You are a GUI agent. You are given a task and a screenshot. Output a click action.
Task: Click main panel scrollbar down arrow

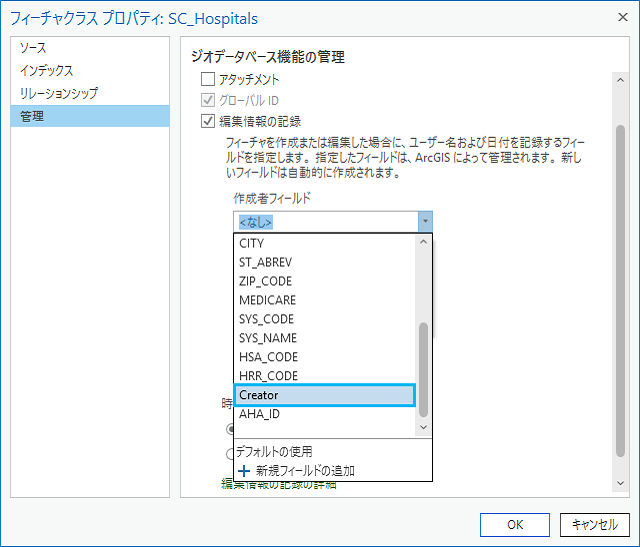pyautogui.click(x=620, y=484)
